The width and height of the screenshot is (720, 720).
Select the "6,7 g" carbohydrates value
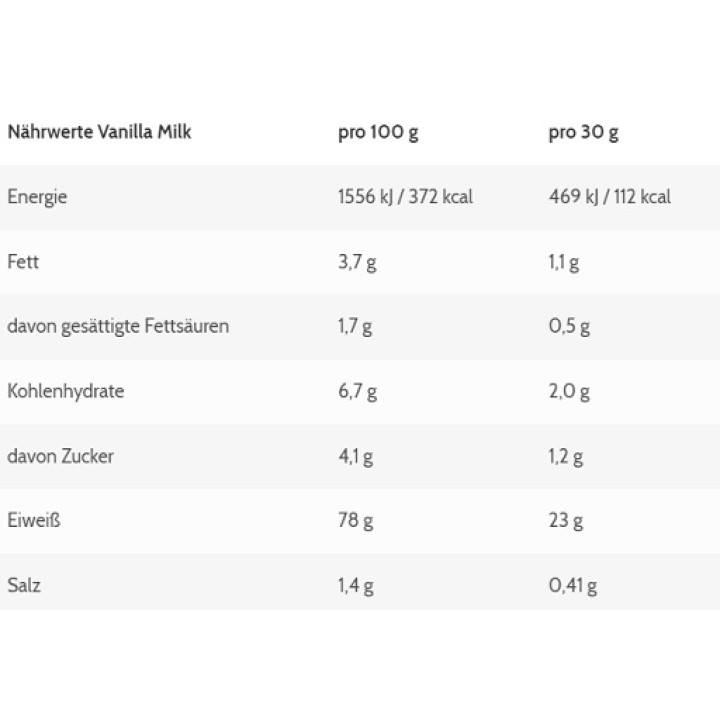pyautogui.click(x=357, y=391)
